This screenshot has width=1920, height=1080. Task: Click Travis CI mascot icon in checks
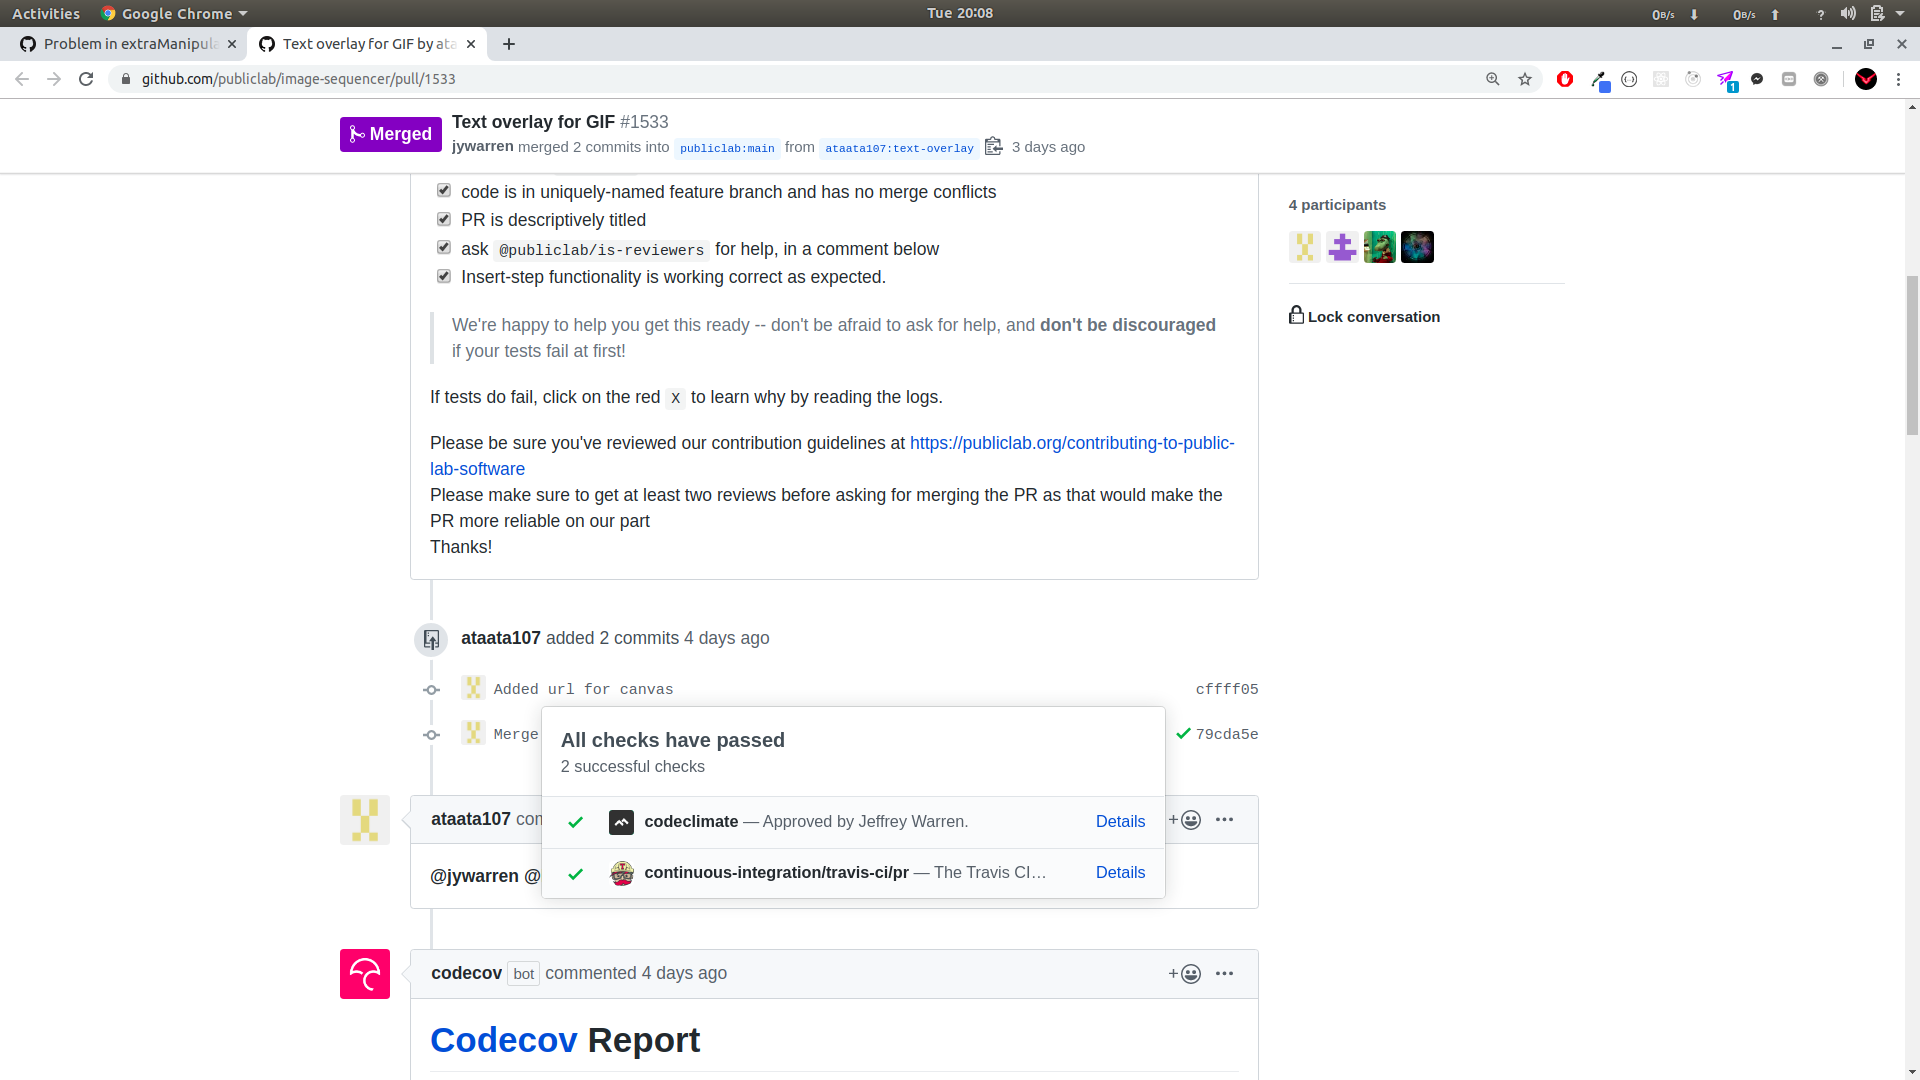(621, 873)
